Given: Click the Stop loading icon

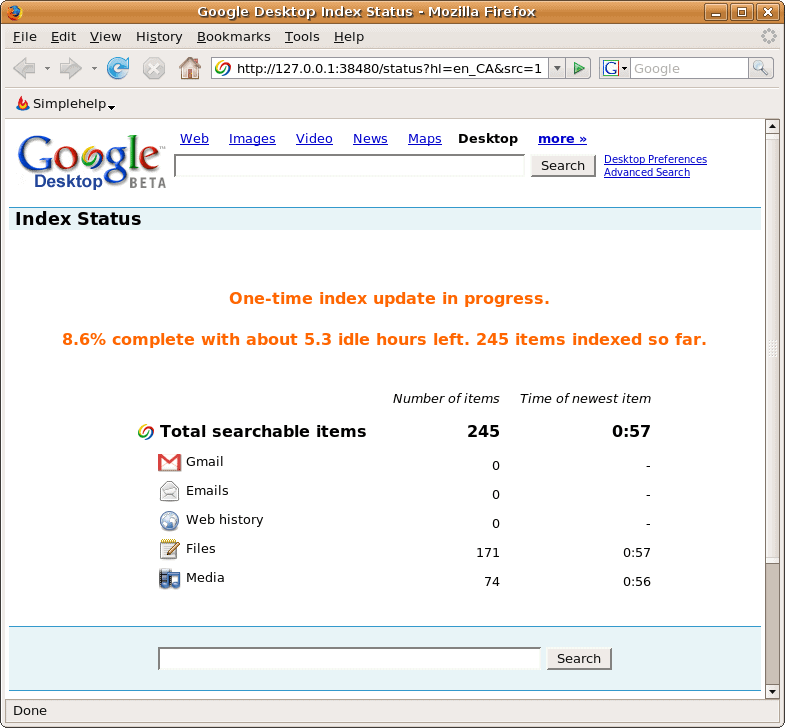Looking at the screenshot, I should coord(154,68).
